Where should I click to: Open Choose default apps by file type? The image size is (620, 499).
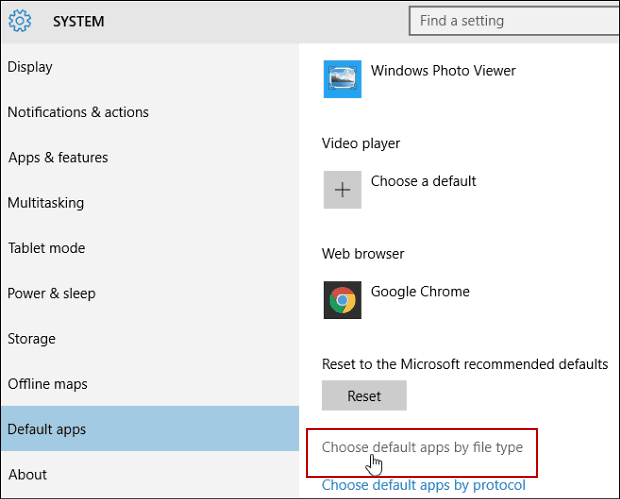tap(422, 447)
